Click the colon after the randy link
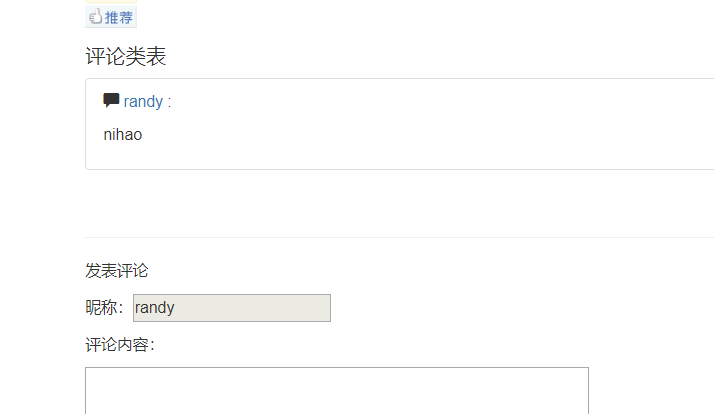Viewport: 714px width, 414px height. (169, 102)
